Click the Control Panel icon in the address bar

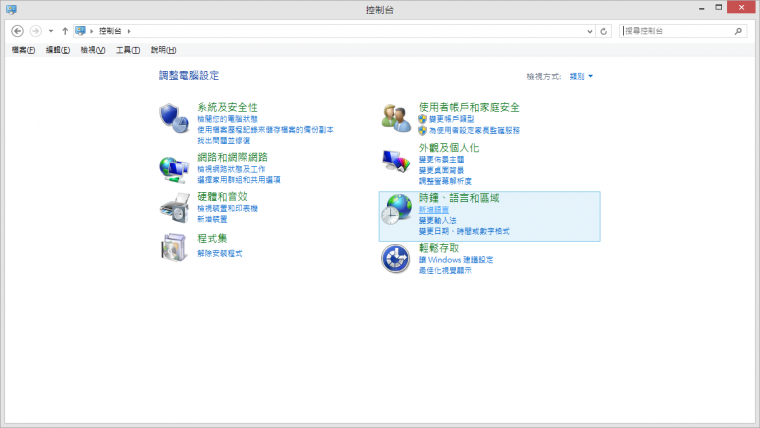[x=80, y=31]
